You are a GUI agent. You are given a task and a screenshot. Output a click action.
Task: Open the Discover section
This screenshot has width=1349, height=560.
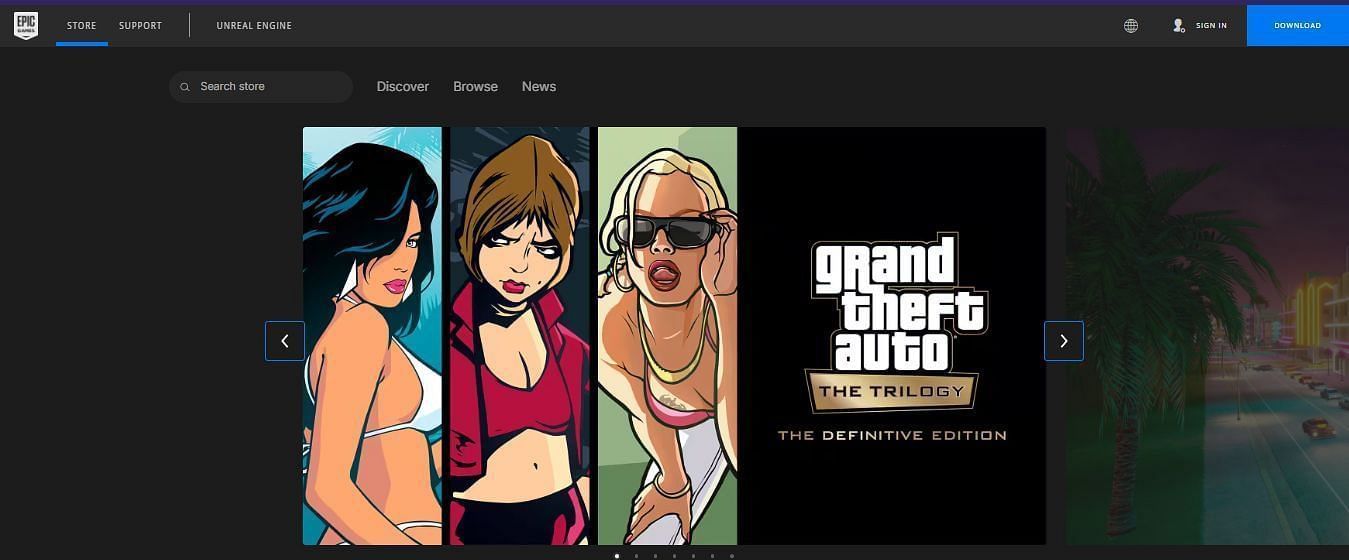(x=403, y=87)
